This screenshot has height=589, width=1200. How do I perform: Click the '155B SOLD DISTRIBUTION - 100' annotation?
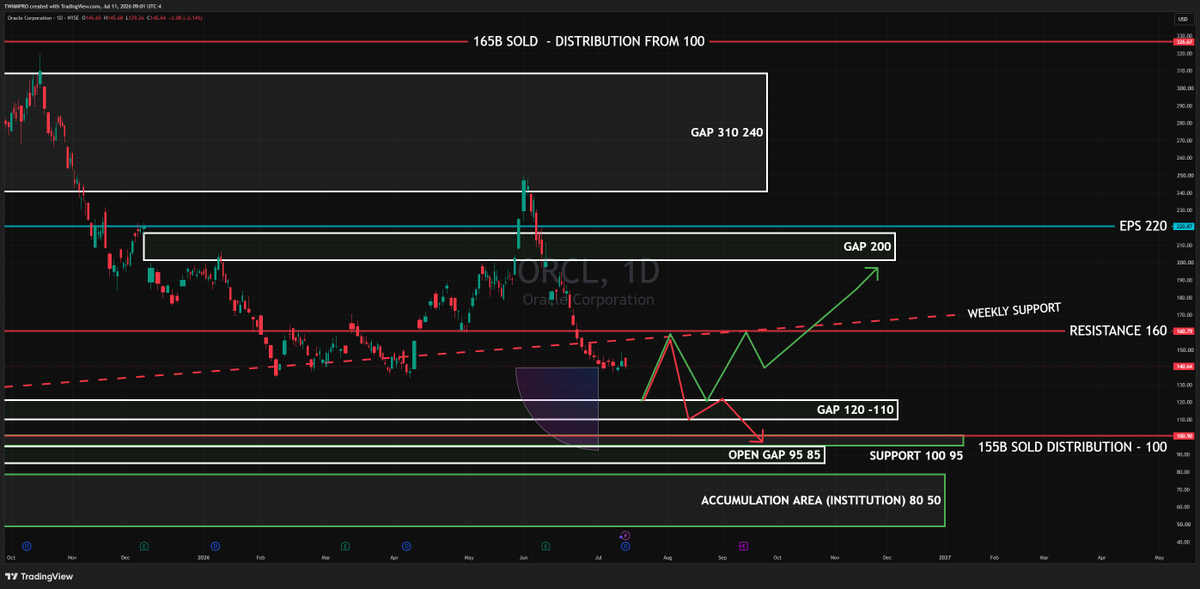[x=1072, y=447]
